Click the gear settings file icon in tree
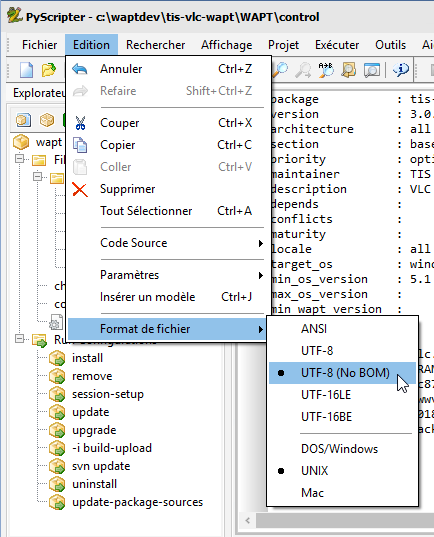The height and width of the screenshot is (537, 434). (x=56, y=322)
